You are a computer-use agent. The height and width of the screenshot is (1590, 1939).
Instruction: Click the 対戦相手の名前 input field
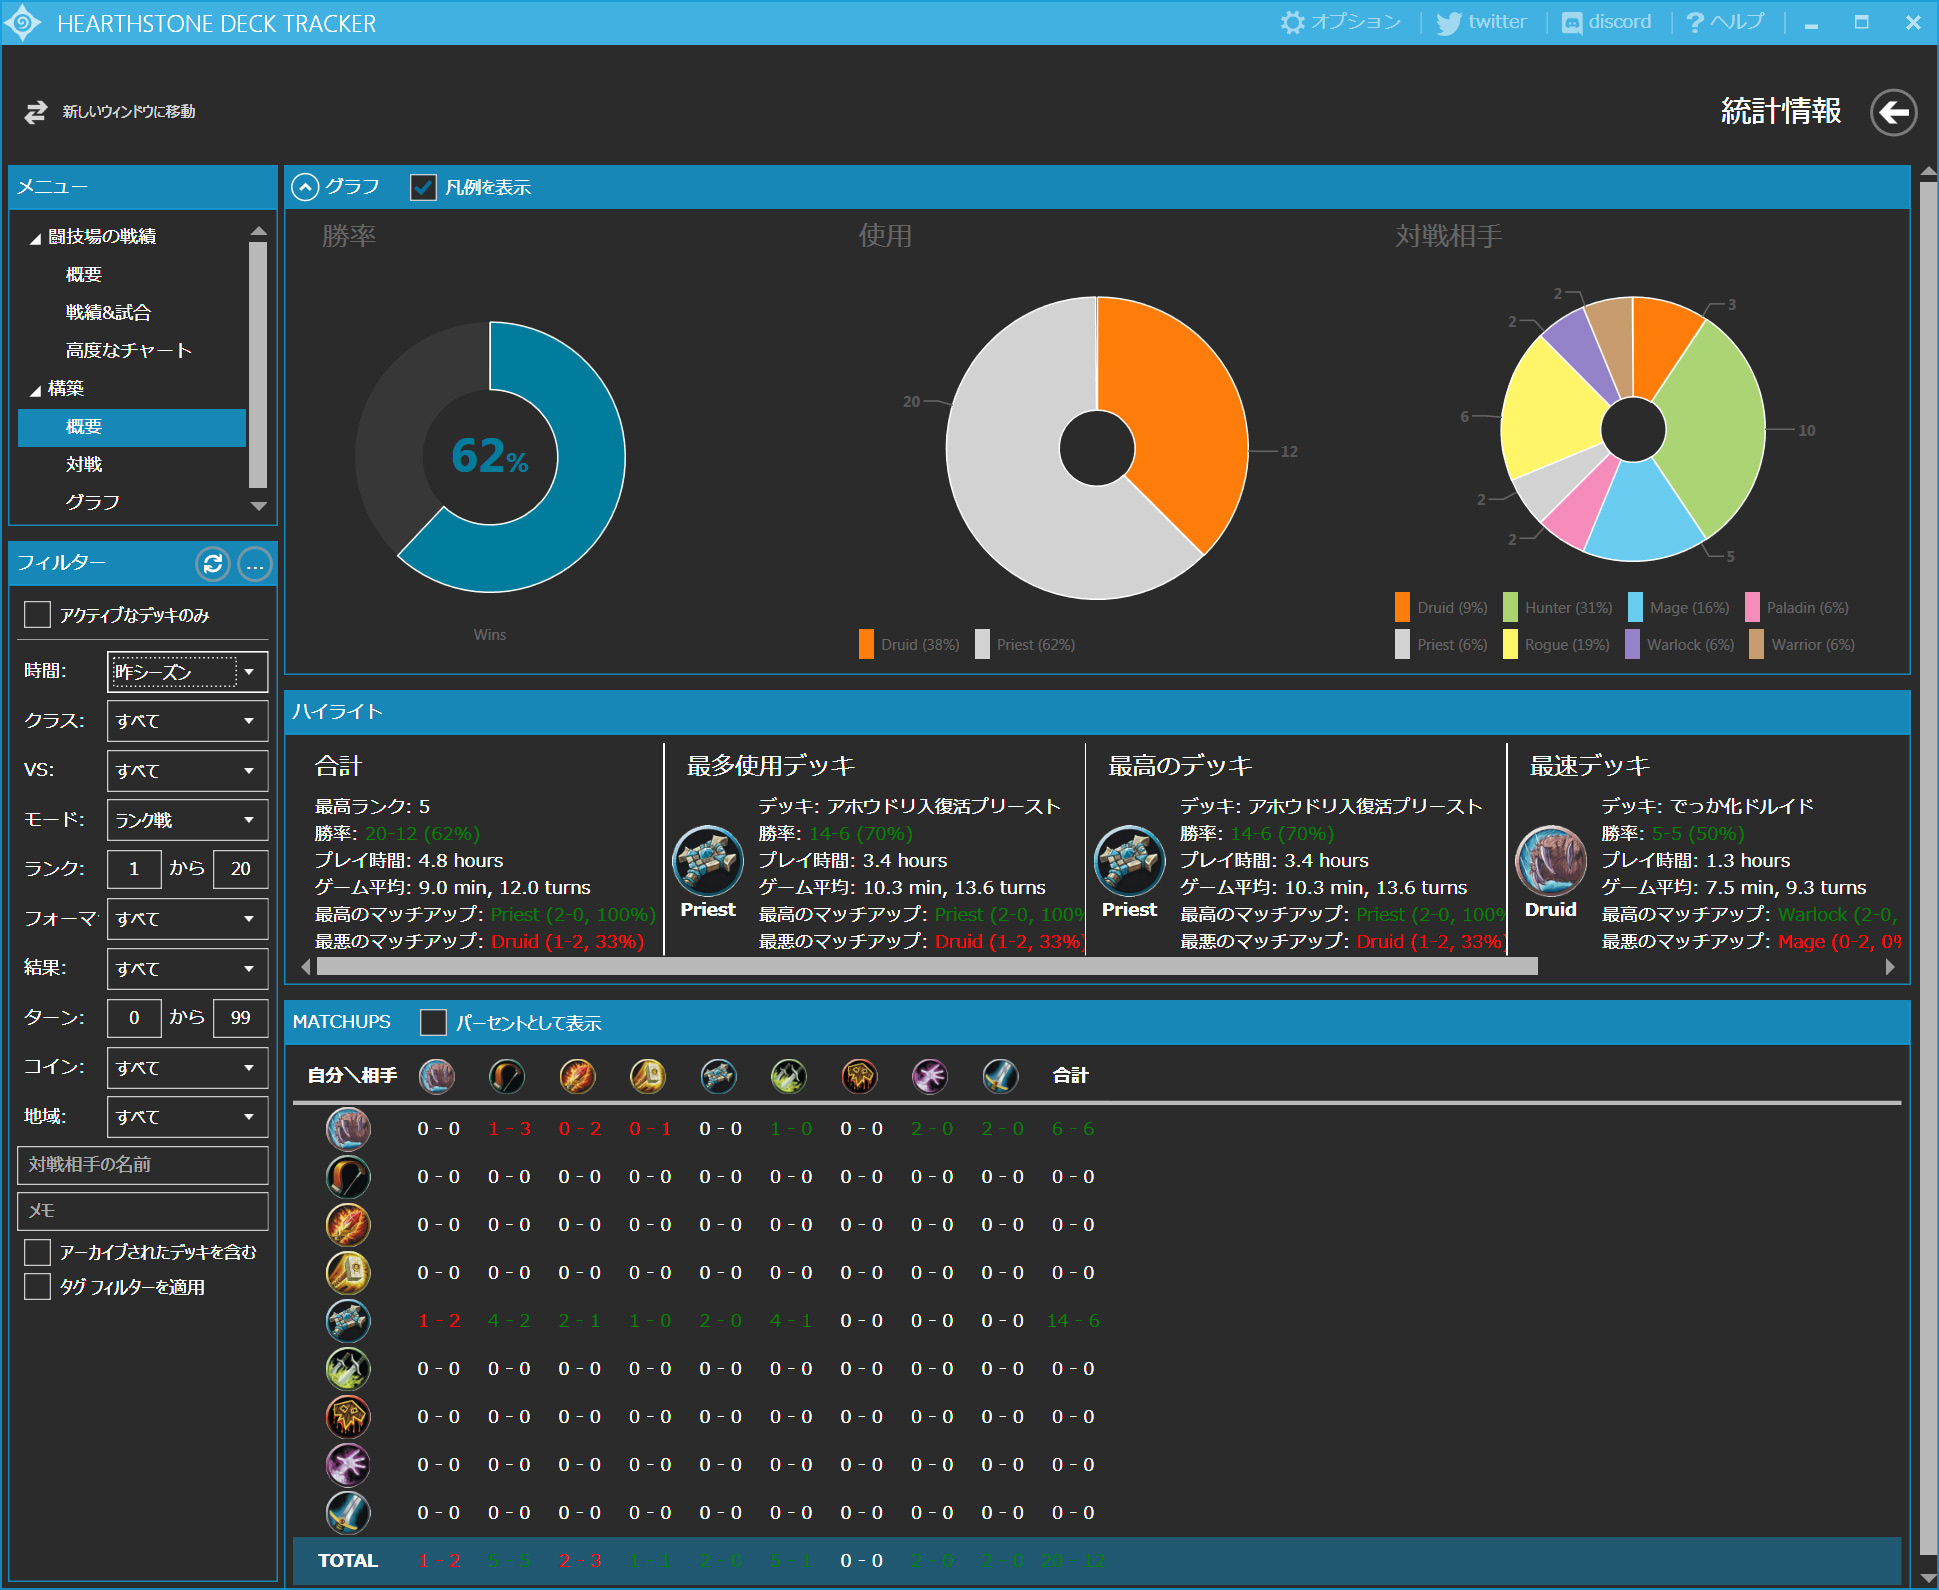pos(143,1165)
